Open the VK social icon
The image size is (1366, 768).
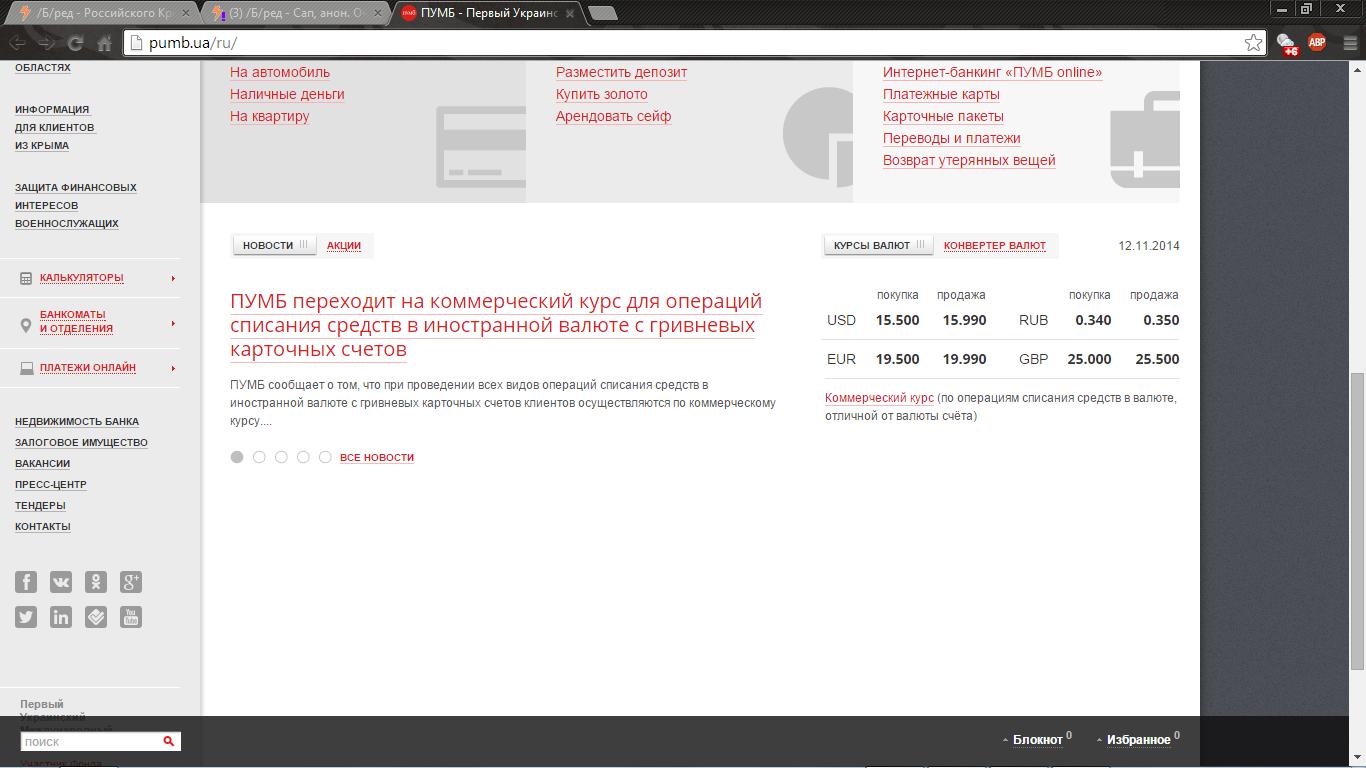pyautogui.click(x=61, y=582)
